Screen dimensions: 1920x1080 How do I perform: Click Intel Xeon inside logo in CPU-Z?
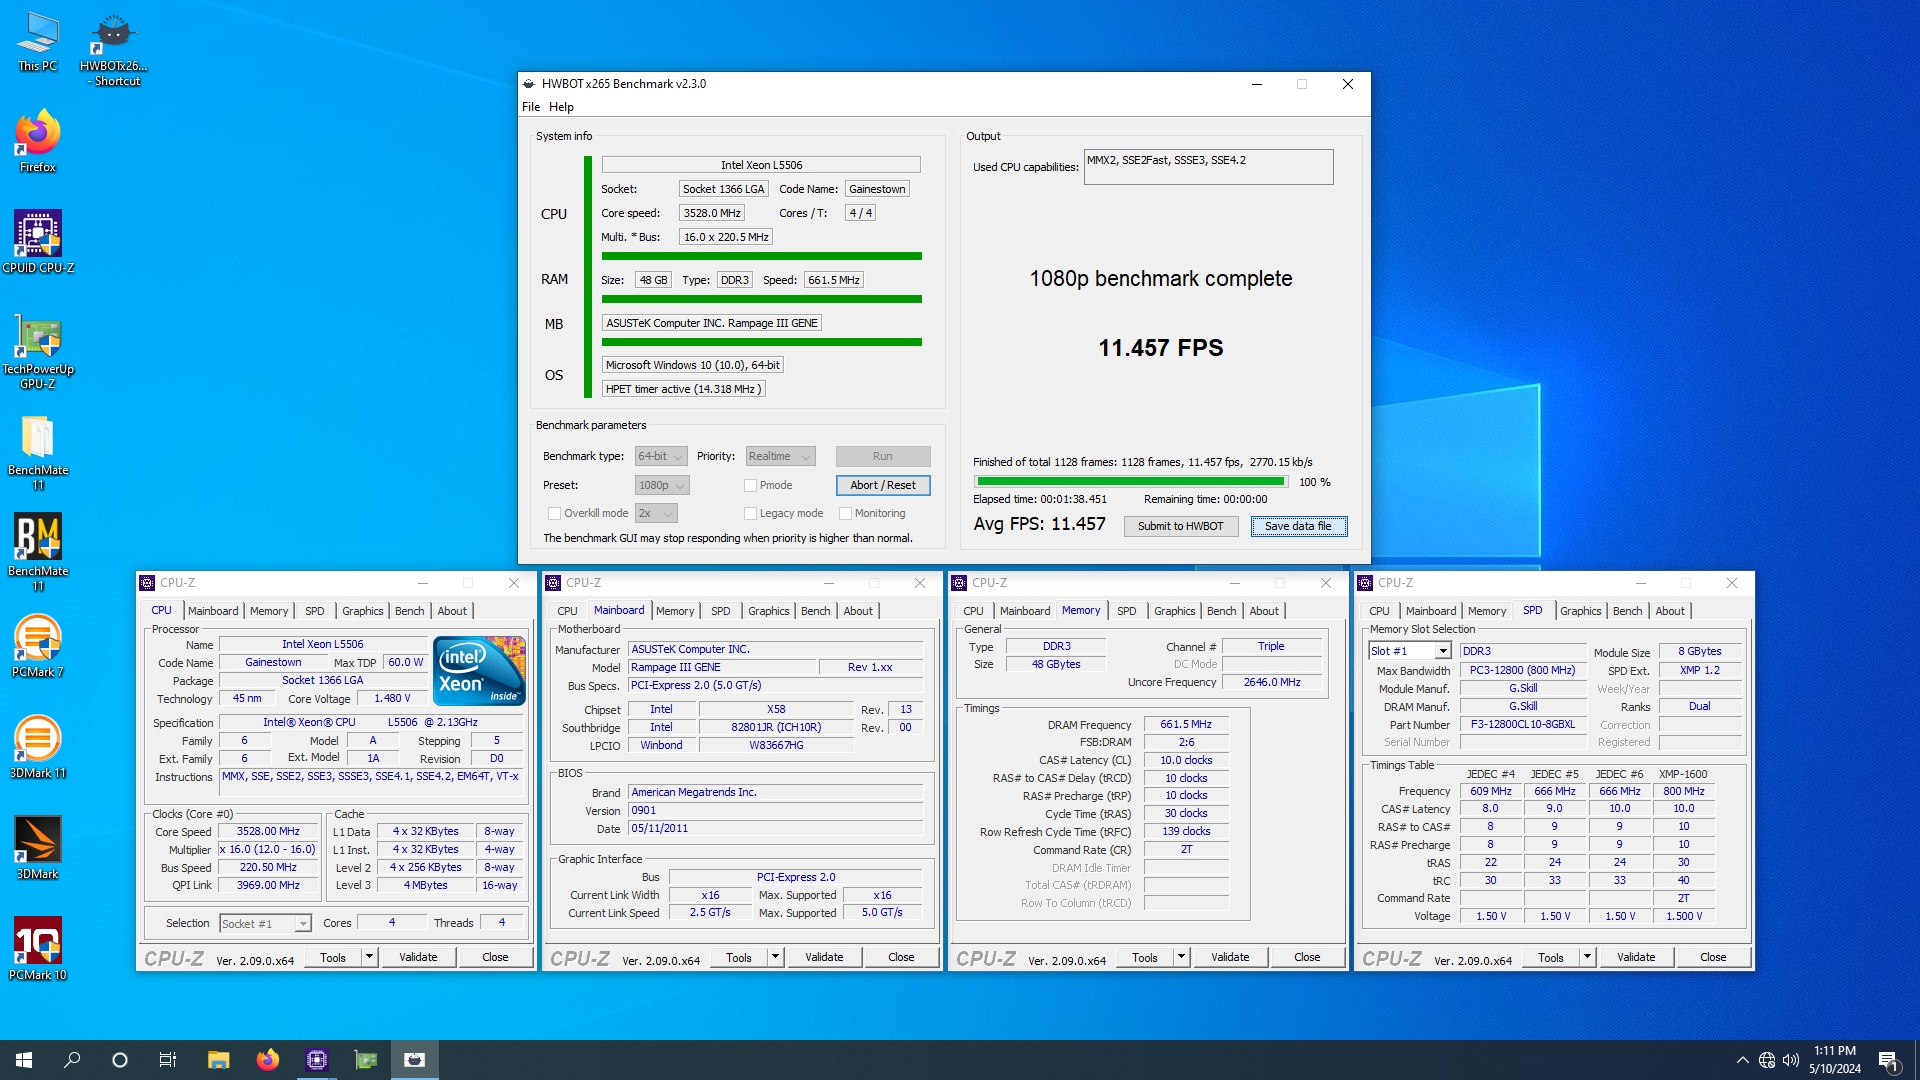[480, 670]
